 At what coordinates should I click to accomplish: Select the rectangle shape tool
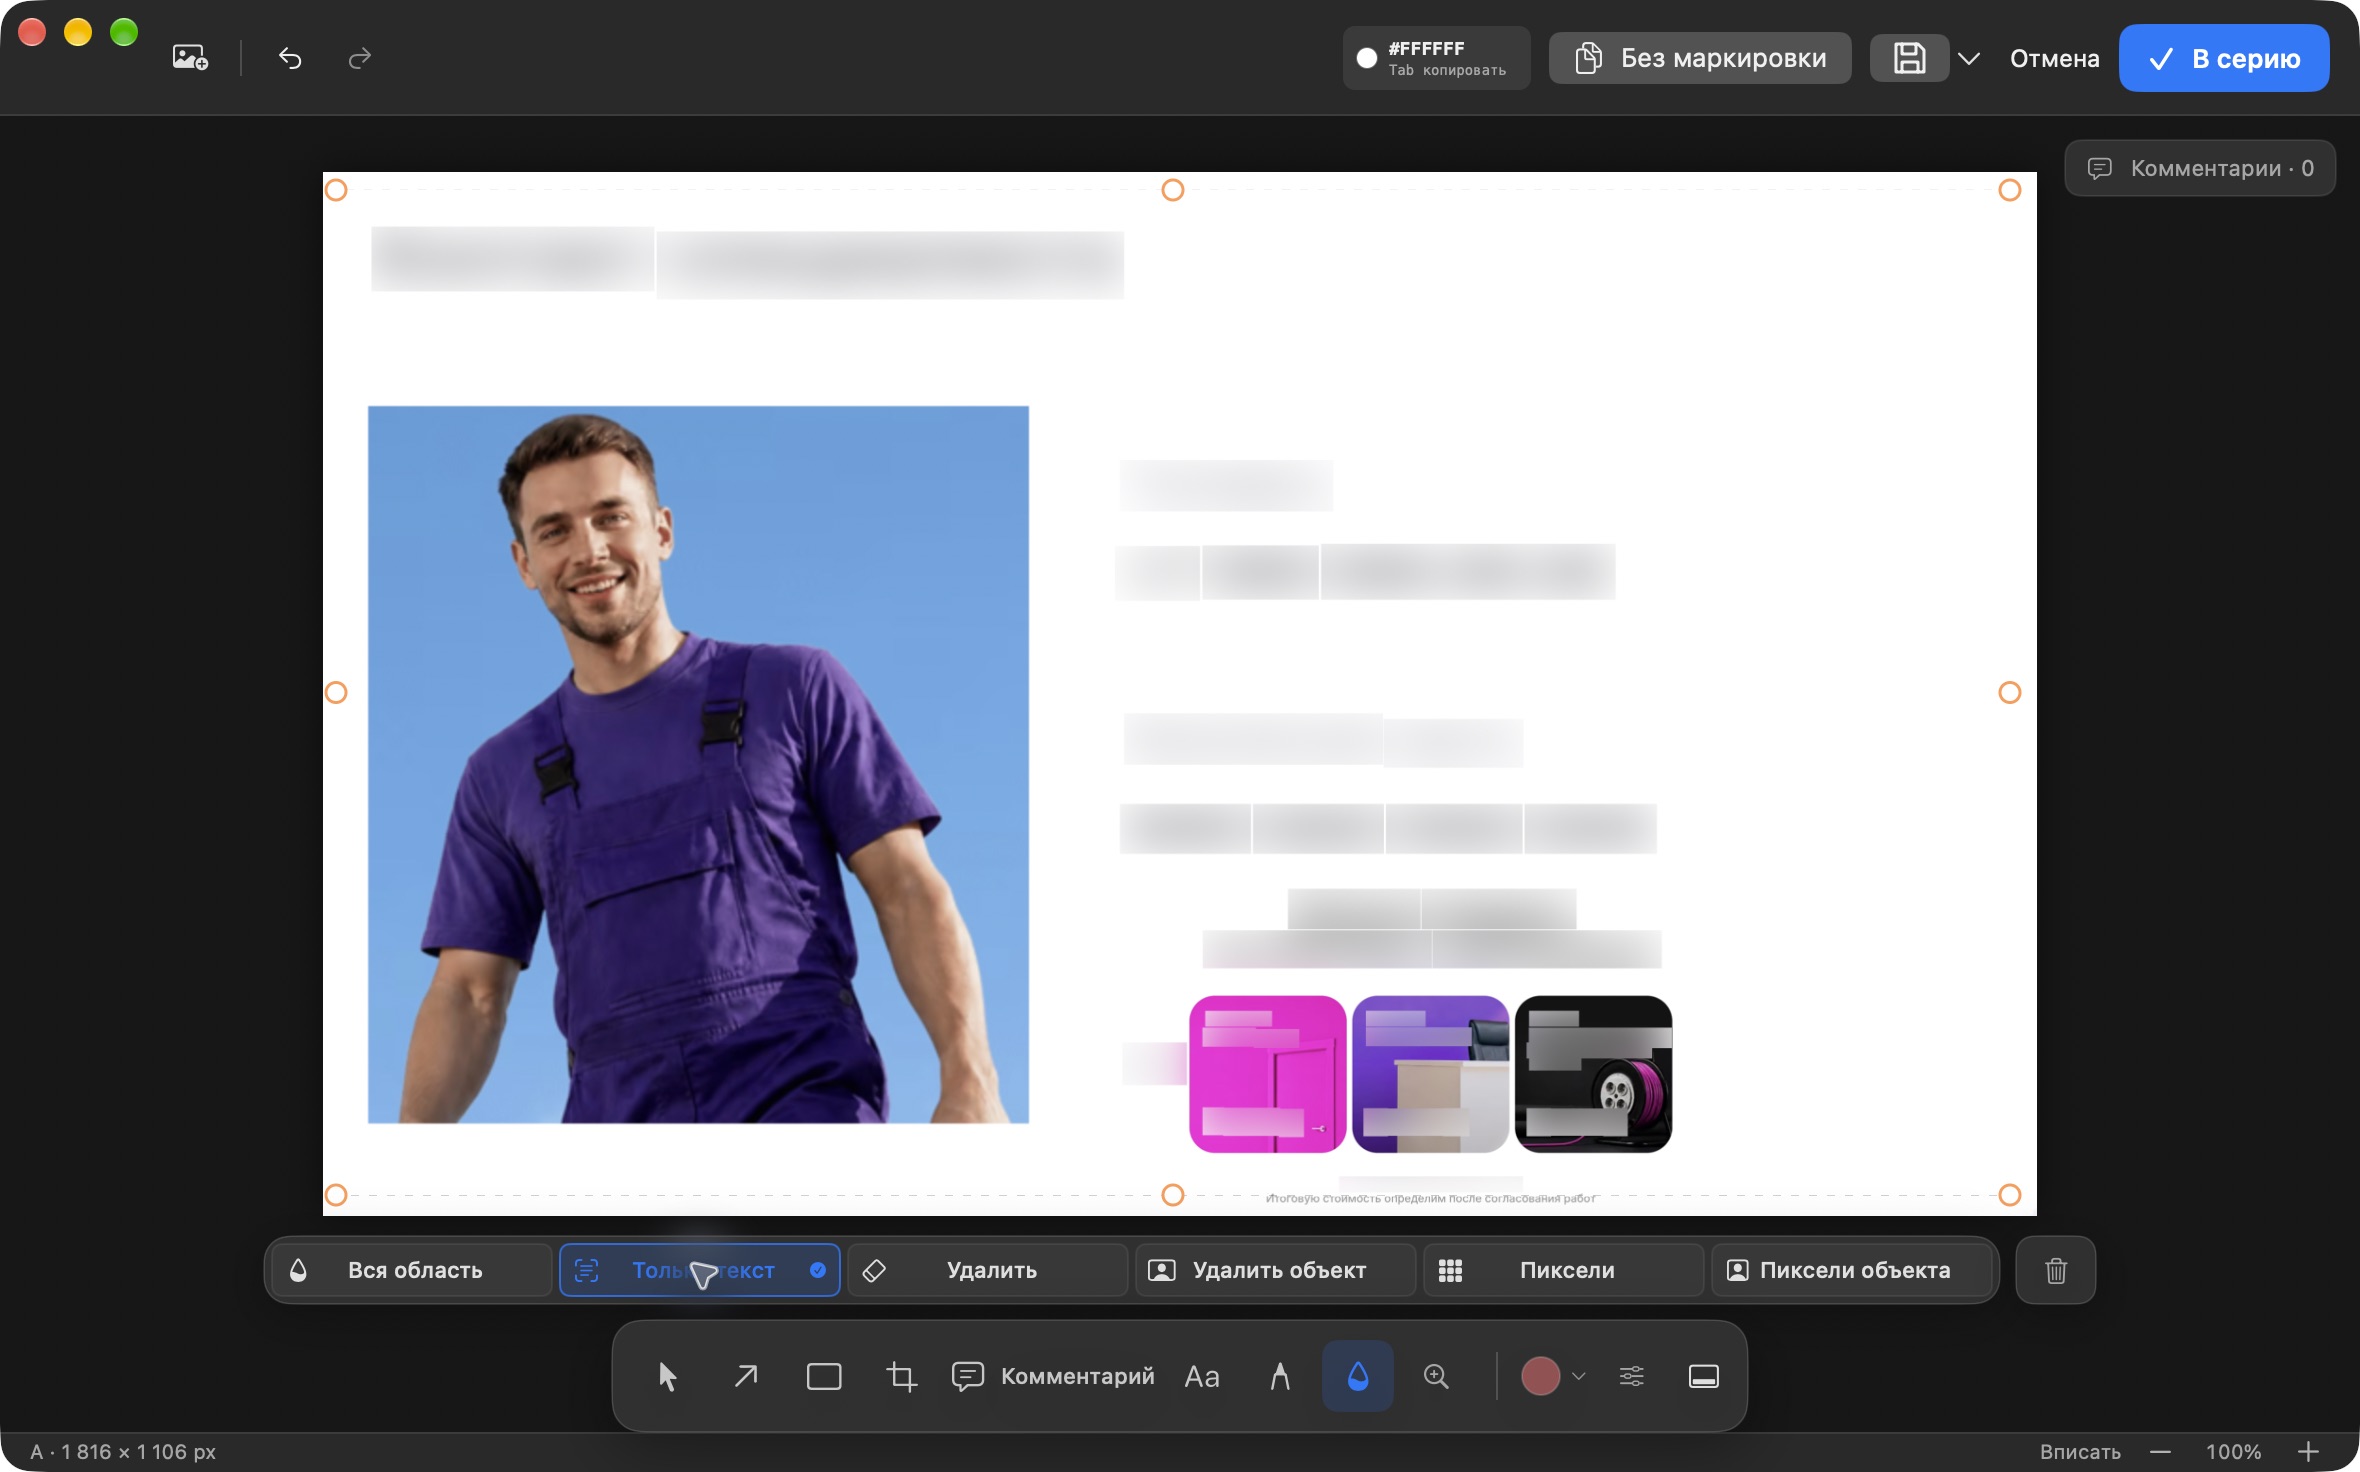coord(824,1376)
